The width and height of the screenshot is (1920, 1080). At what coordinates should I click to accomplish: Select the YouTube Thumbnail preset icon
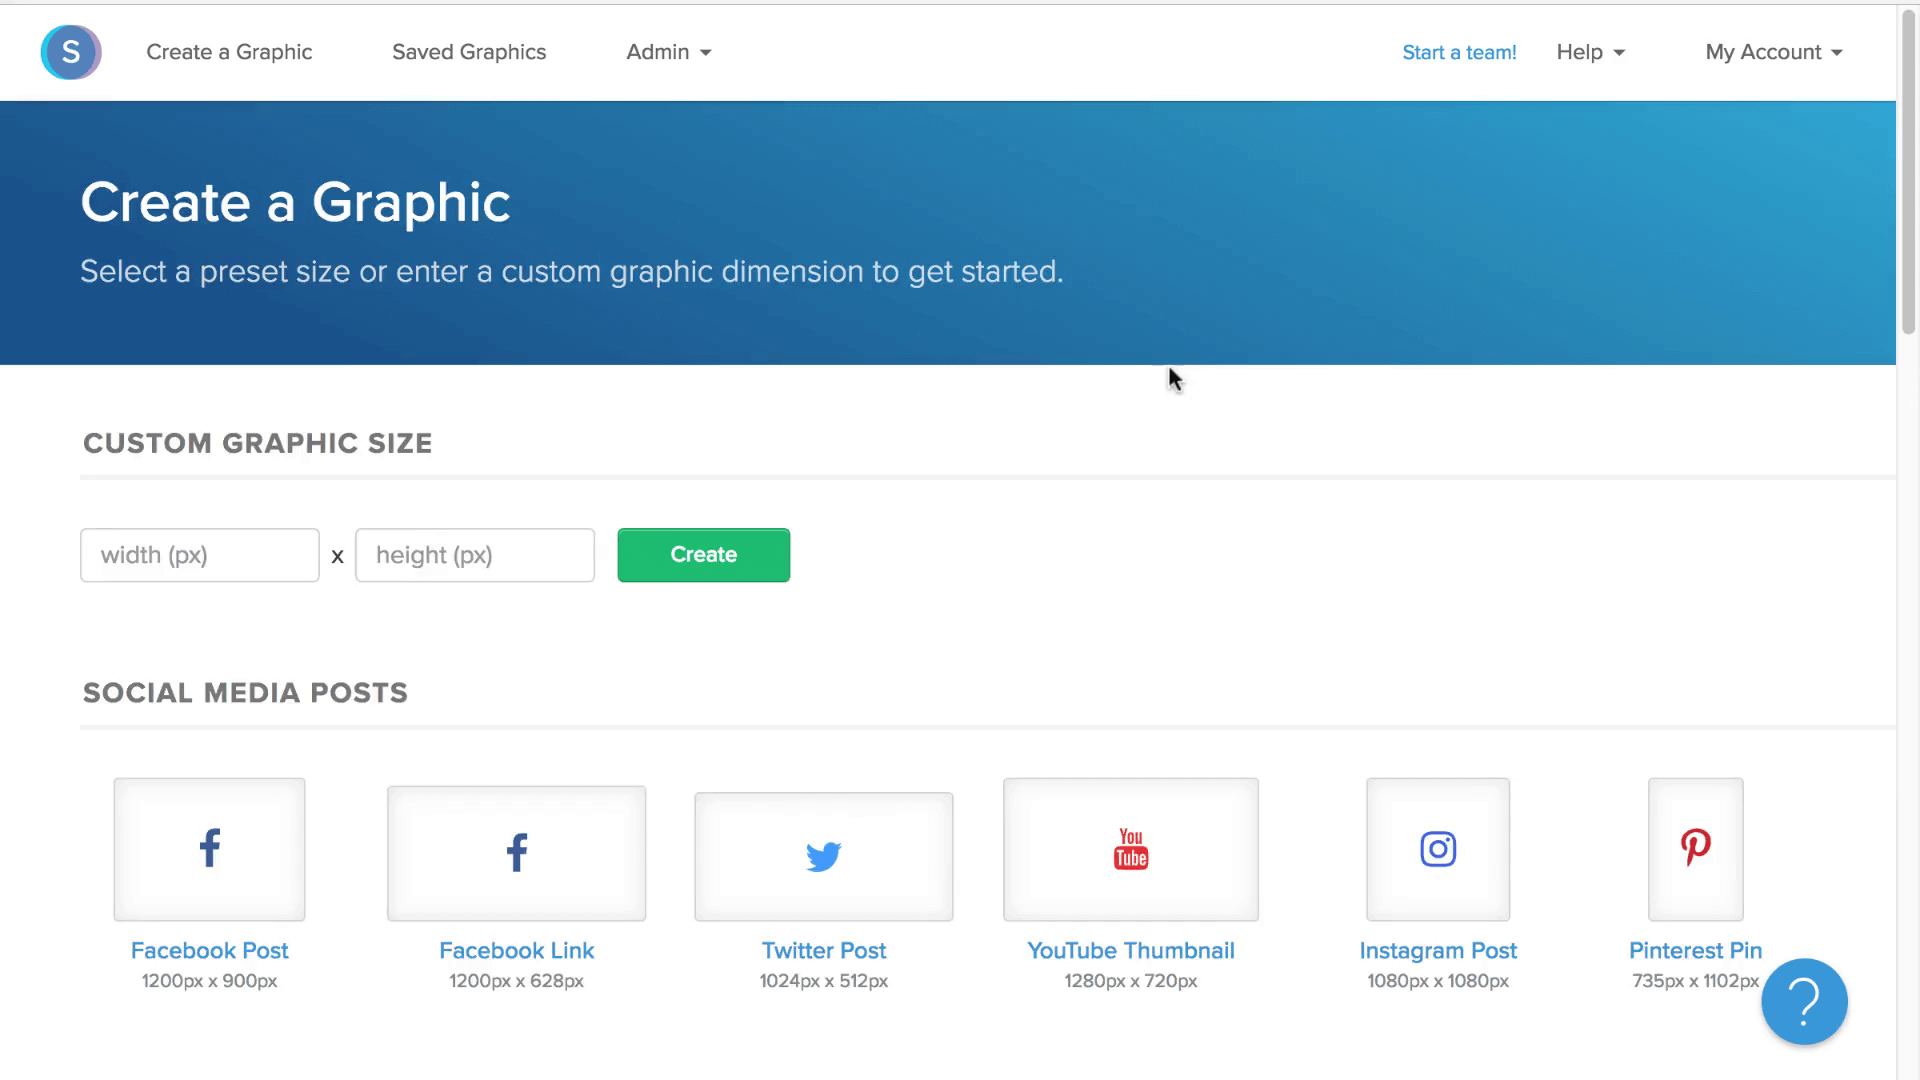(x=1131, y=849)
